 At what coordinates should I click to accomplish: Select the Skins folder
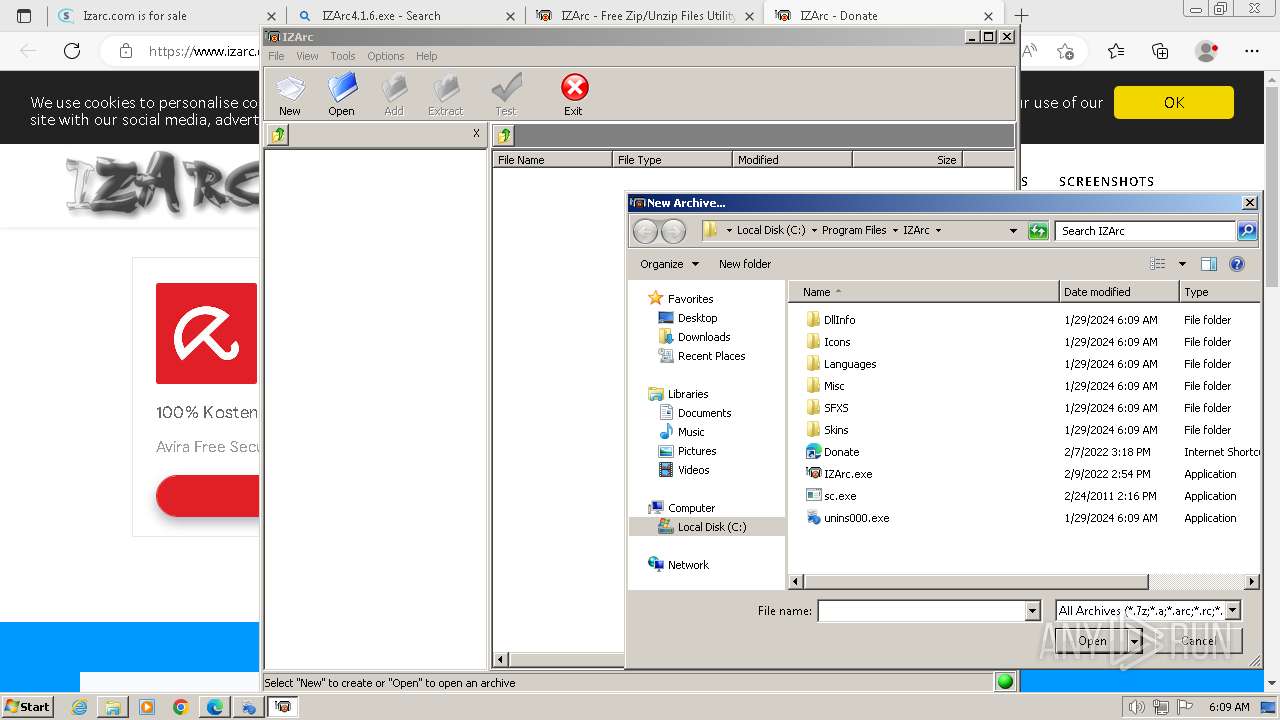click(x=827, y=430)
